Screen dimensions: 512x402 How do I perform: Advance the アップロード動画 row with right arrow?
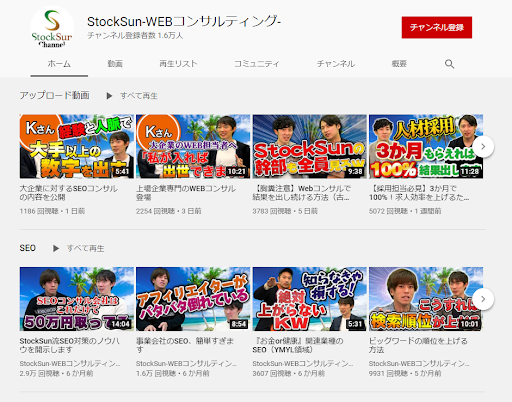[483, 146]
